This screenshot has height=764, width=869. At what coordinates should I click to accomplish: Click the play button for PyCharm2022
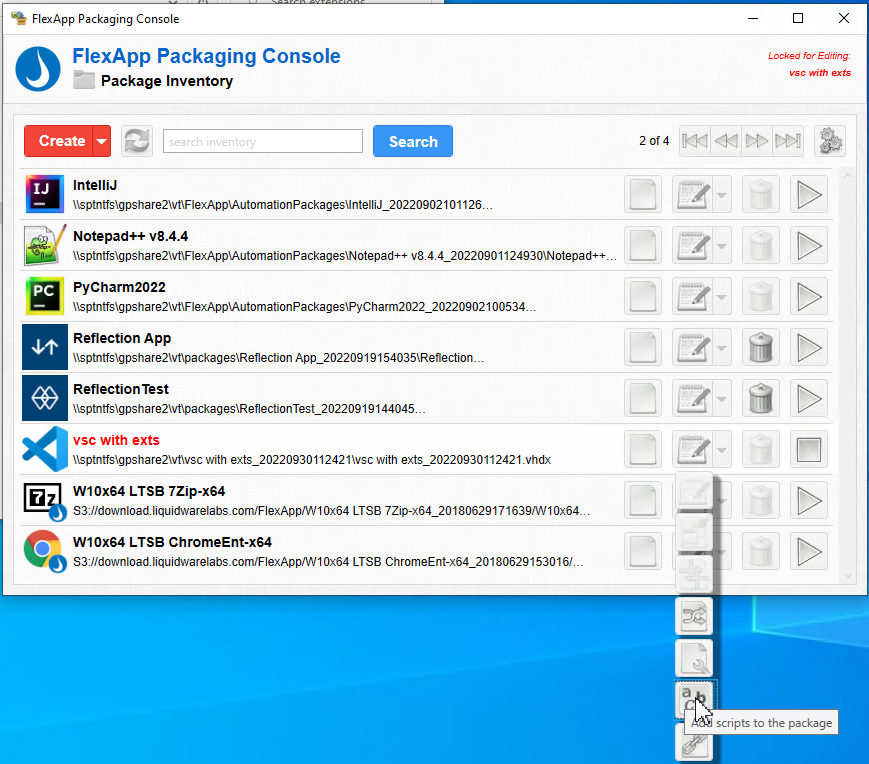(809, 296)
